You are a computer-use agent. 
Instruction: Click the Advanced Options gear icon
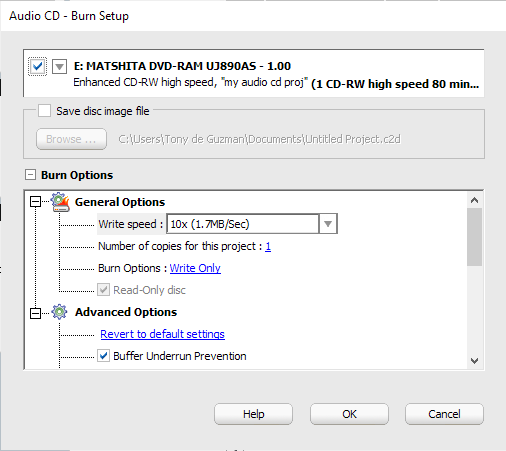pos(59,312)
